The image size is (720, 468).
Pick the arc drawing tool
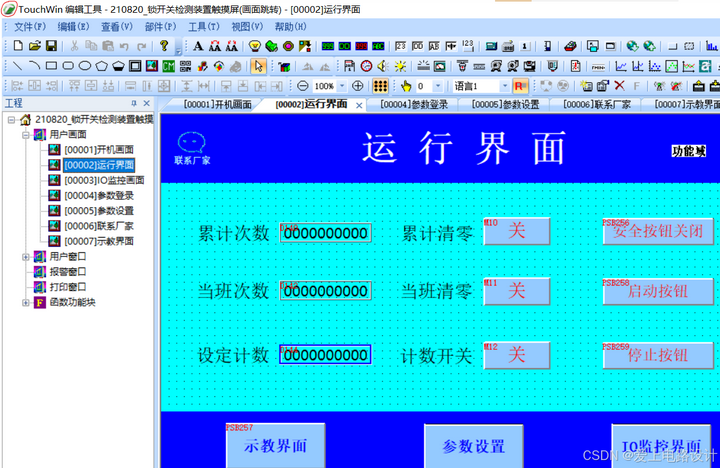pyautogui.click(x=34, y=66)
